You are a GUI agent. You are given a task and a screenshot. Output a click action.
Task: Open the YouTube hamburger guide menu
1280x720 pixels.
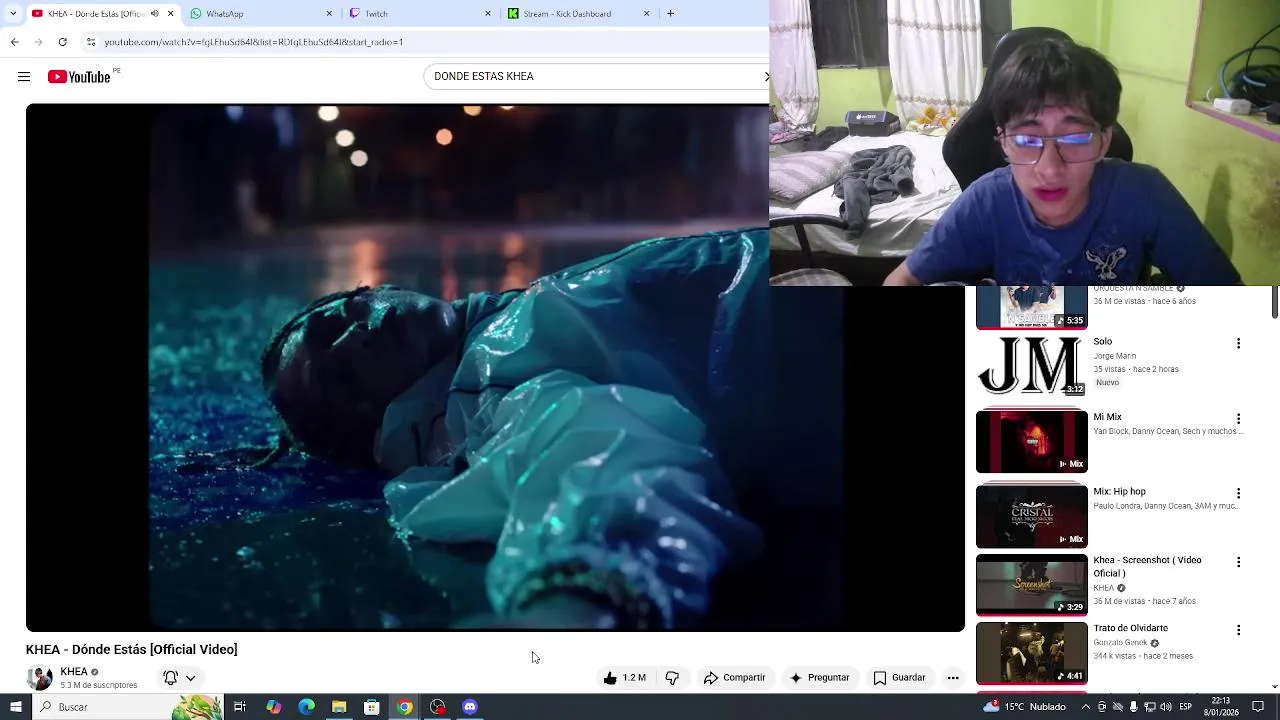pos(24,77)
